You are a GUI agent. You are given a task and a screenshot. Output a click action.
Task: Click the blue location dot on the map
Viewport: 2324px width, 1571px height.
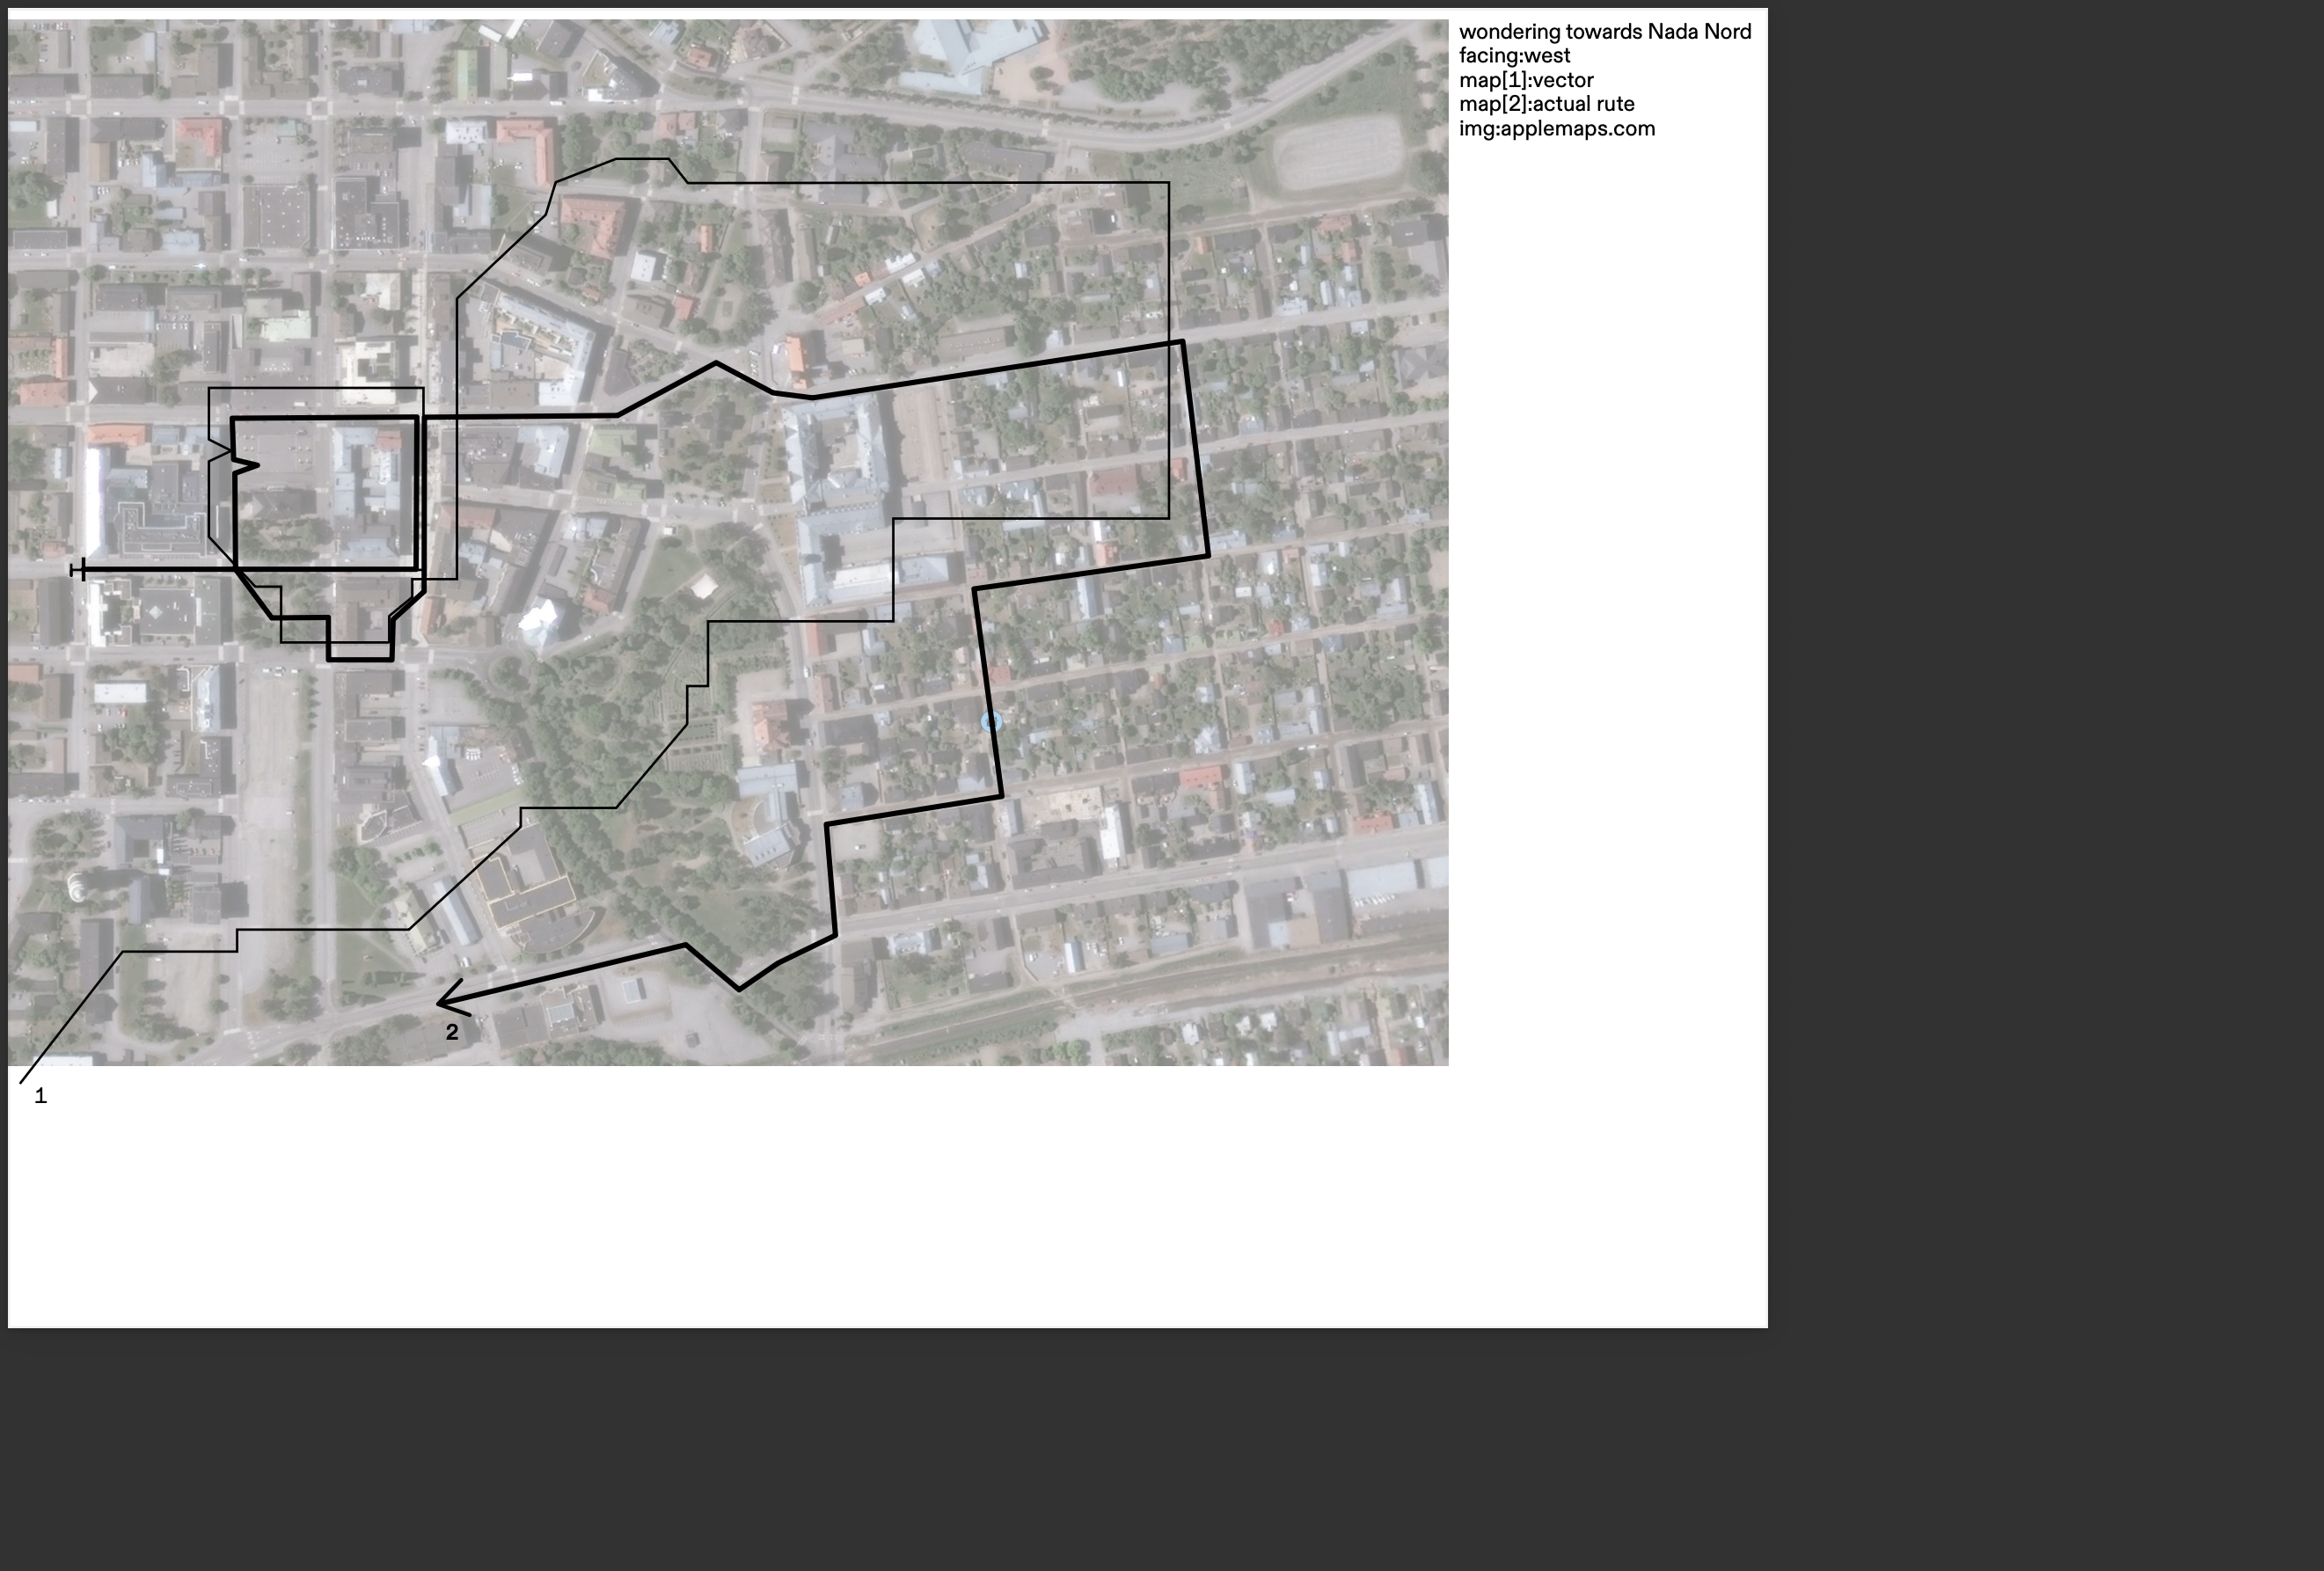(x=991, y=721)
